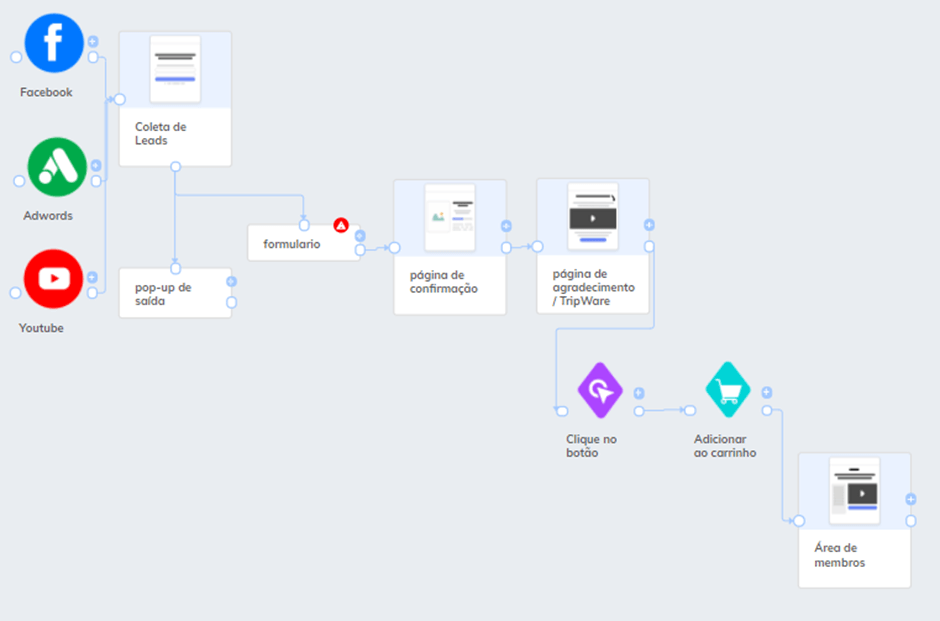
Task: Click the input port of página de agradecimento
Action: pyautogui.click(x=538, y=246)
